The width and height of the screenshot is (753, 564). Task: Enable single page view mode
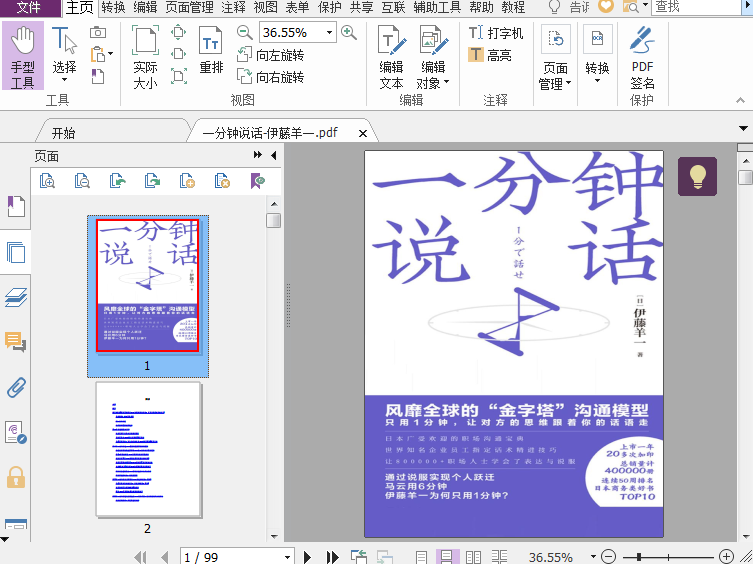[x=421, y=557]
